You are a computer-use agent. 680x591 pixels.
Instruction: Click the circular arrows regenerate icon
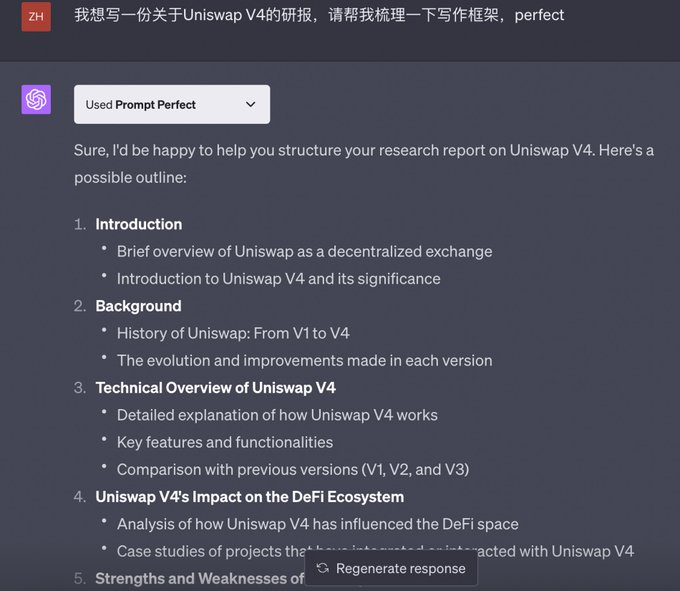click(323, 568)
